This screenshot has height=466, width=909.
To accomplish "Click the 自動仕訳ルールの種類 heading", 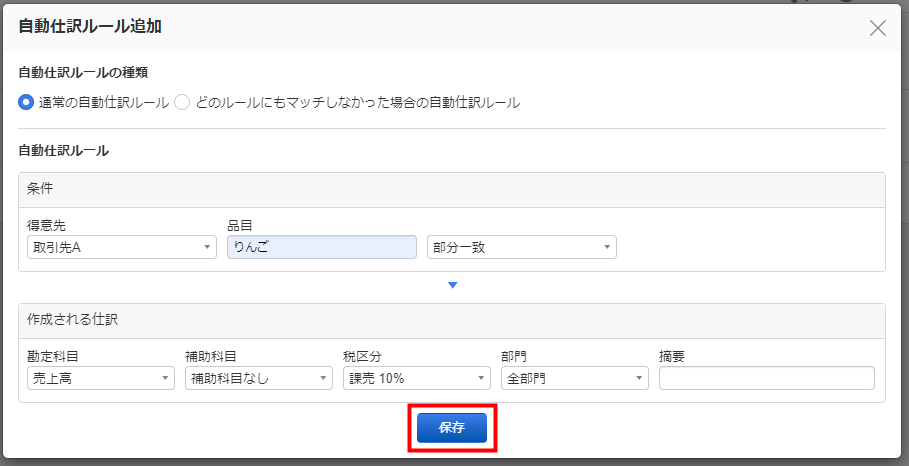I will click(x=83, y=72).
